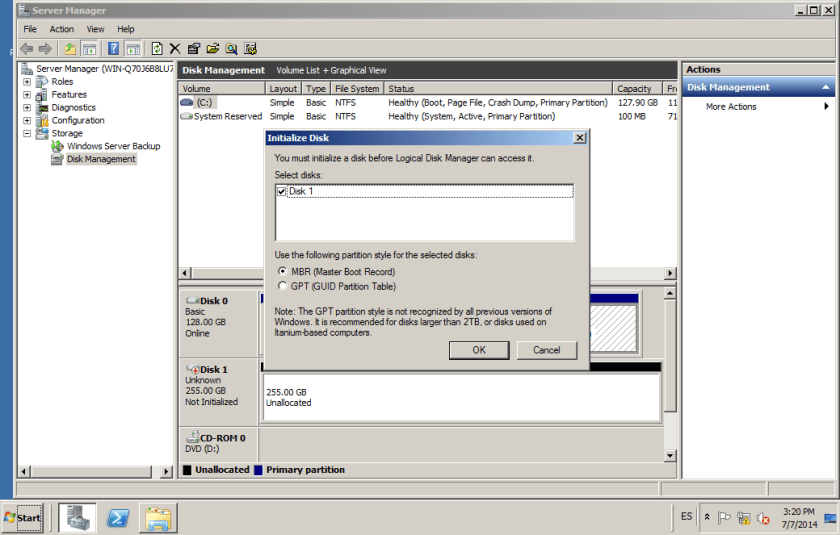Image resolution: width=840 pixels, height=535 pixels.
Task: Open the Action menu
Action: pos(61,29)
